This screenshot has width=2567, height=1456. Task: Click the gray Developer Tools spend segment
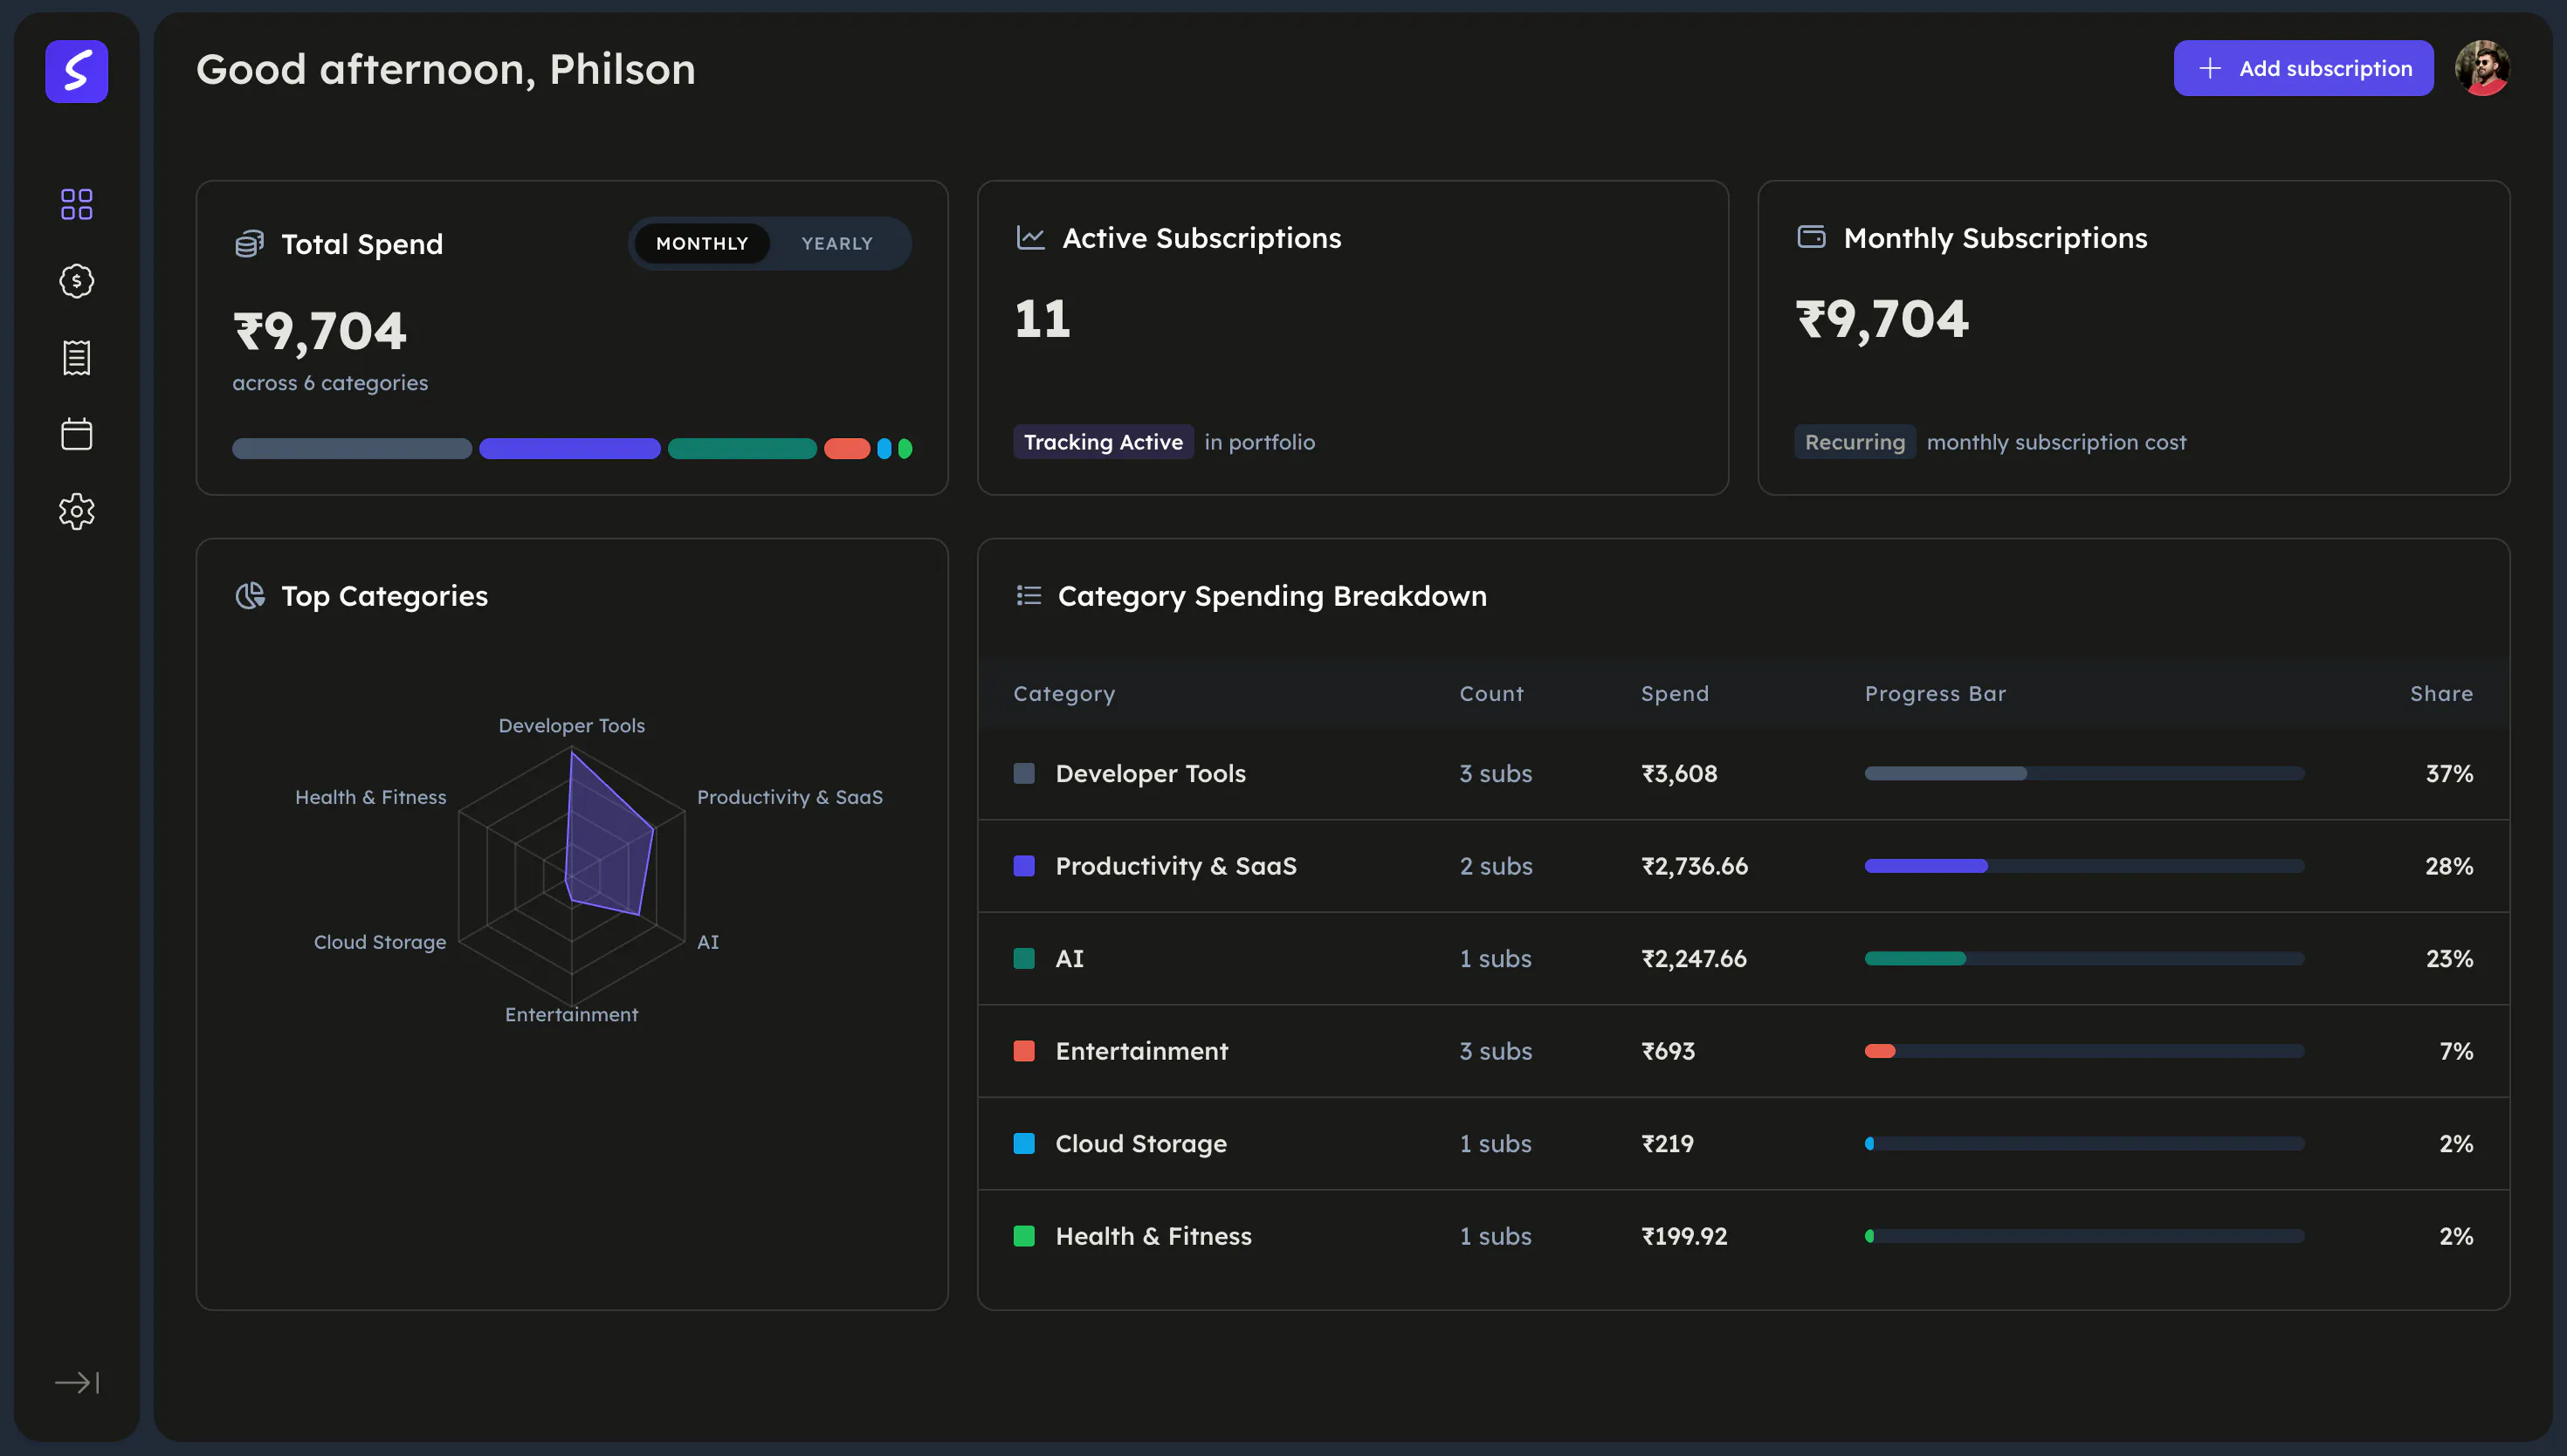pos(352,449)
